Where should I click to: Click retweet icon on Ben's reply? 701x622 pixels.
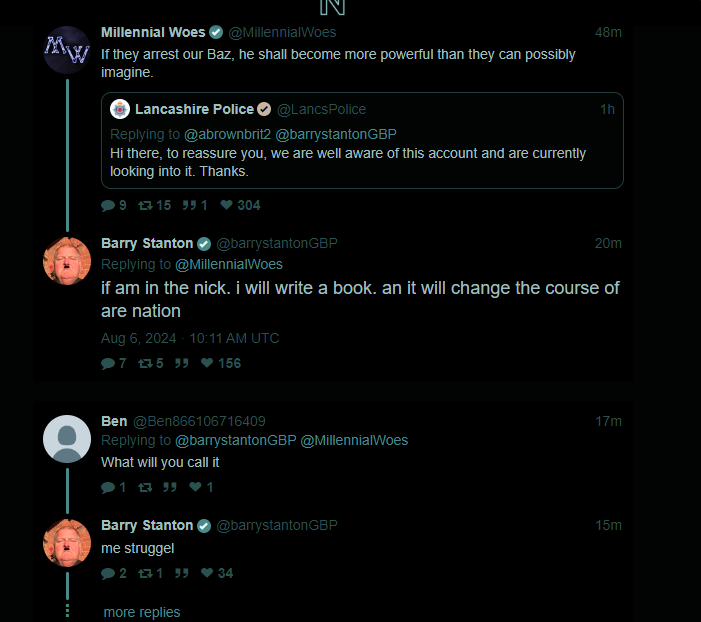tap(145, 487)
